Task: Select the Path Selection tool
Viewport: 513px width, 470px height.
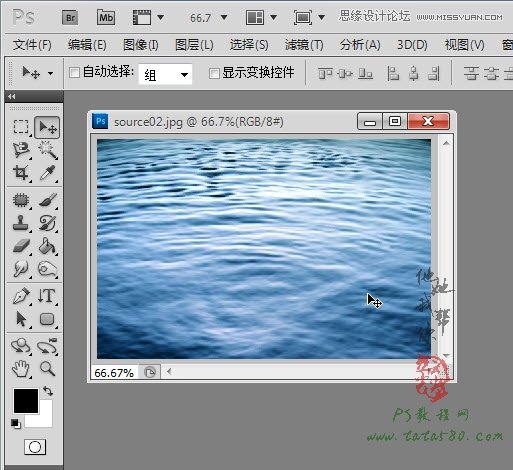Action: click(21, 319)
